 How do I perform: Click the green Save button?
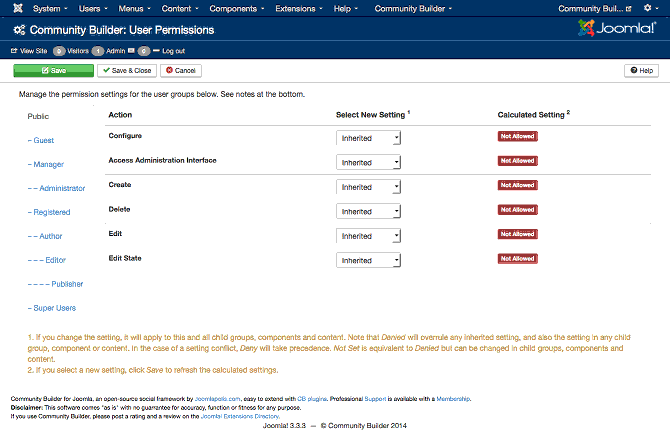53,71
